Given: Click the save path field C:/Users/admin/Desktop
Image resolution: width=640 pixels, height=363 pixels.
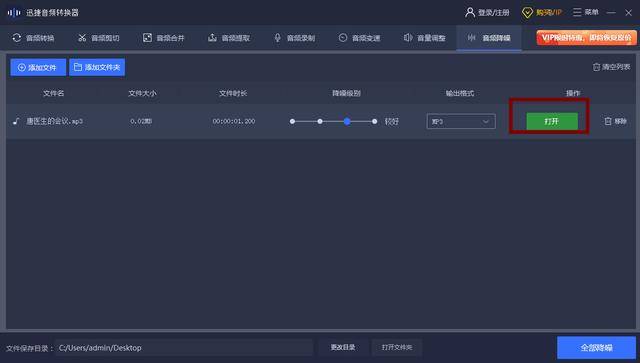Looking at the screenshot, I should pos(184,347).
